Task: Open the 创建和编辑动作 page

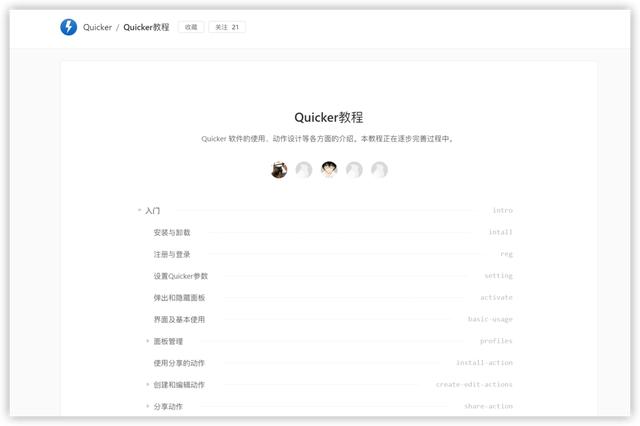Action: (179, 385)
